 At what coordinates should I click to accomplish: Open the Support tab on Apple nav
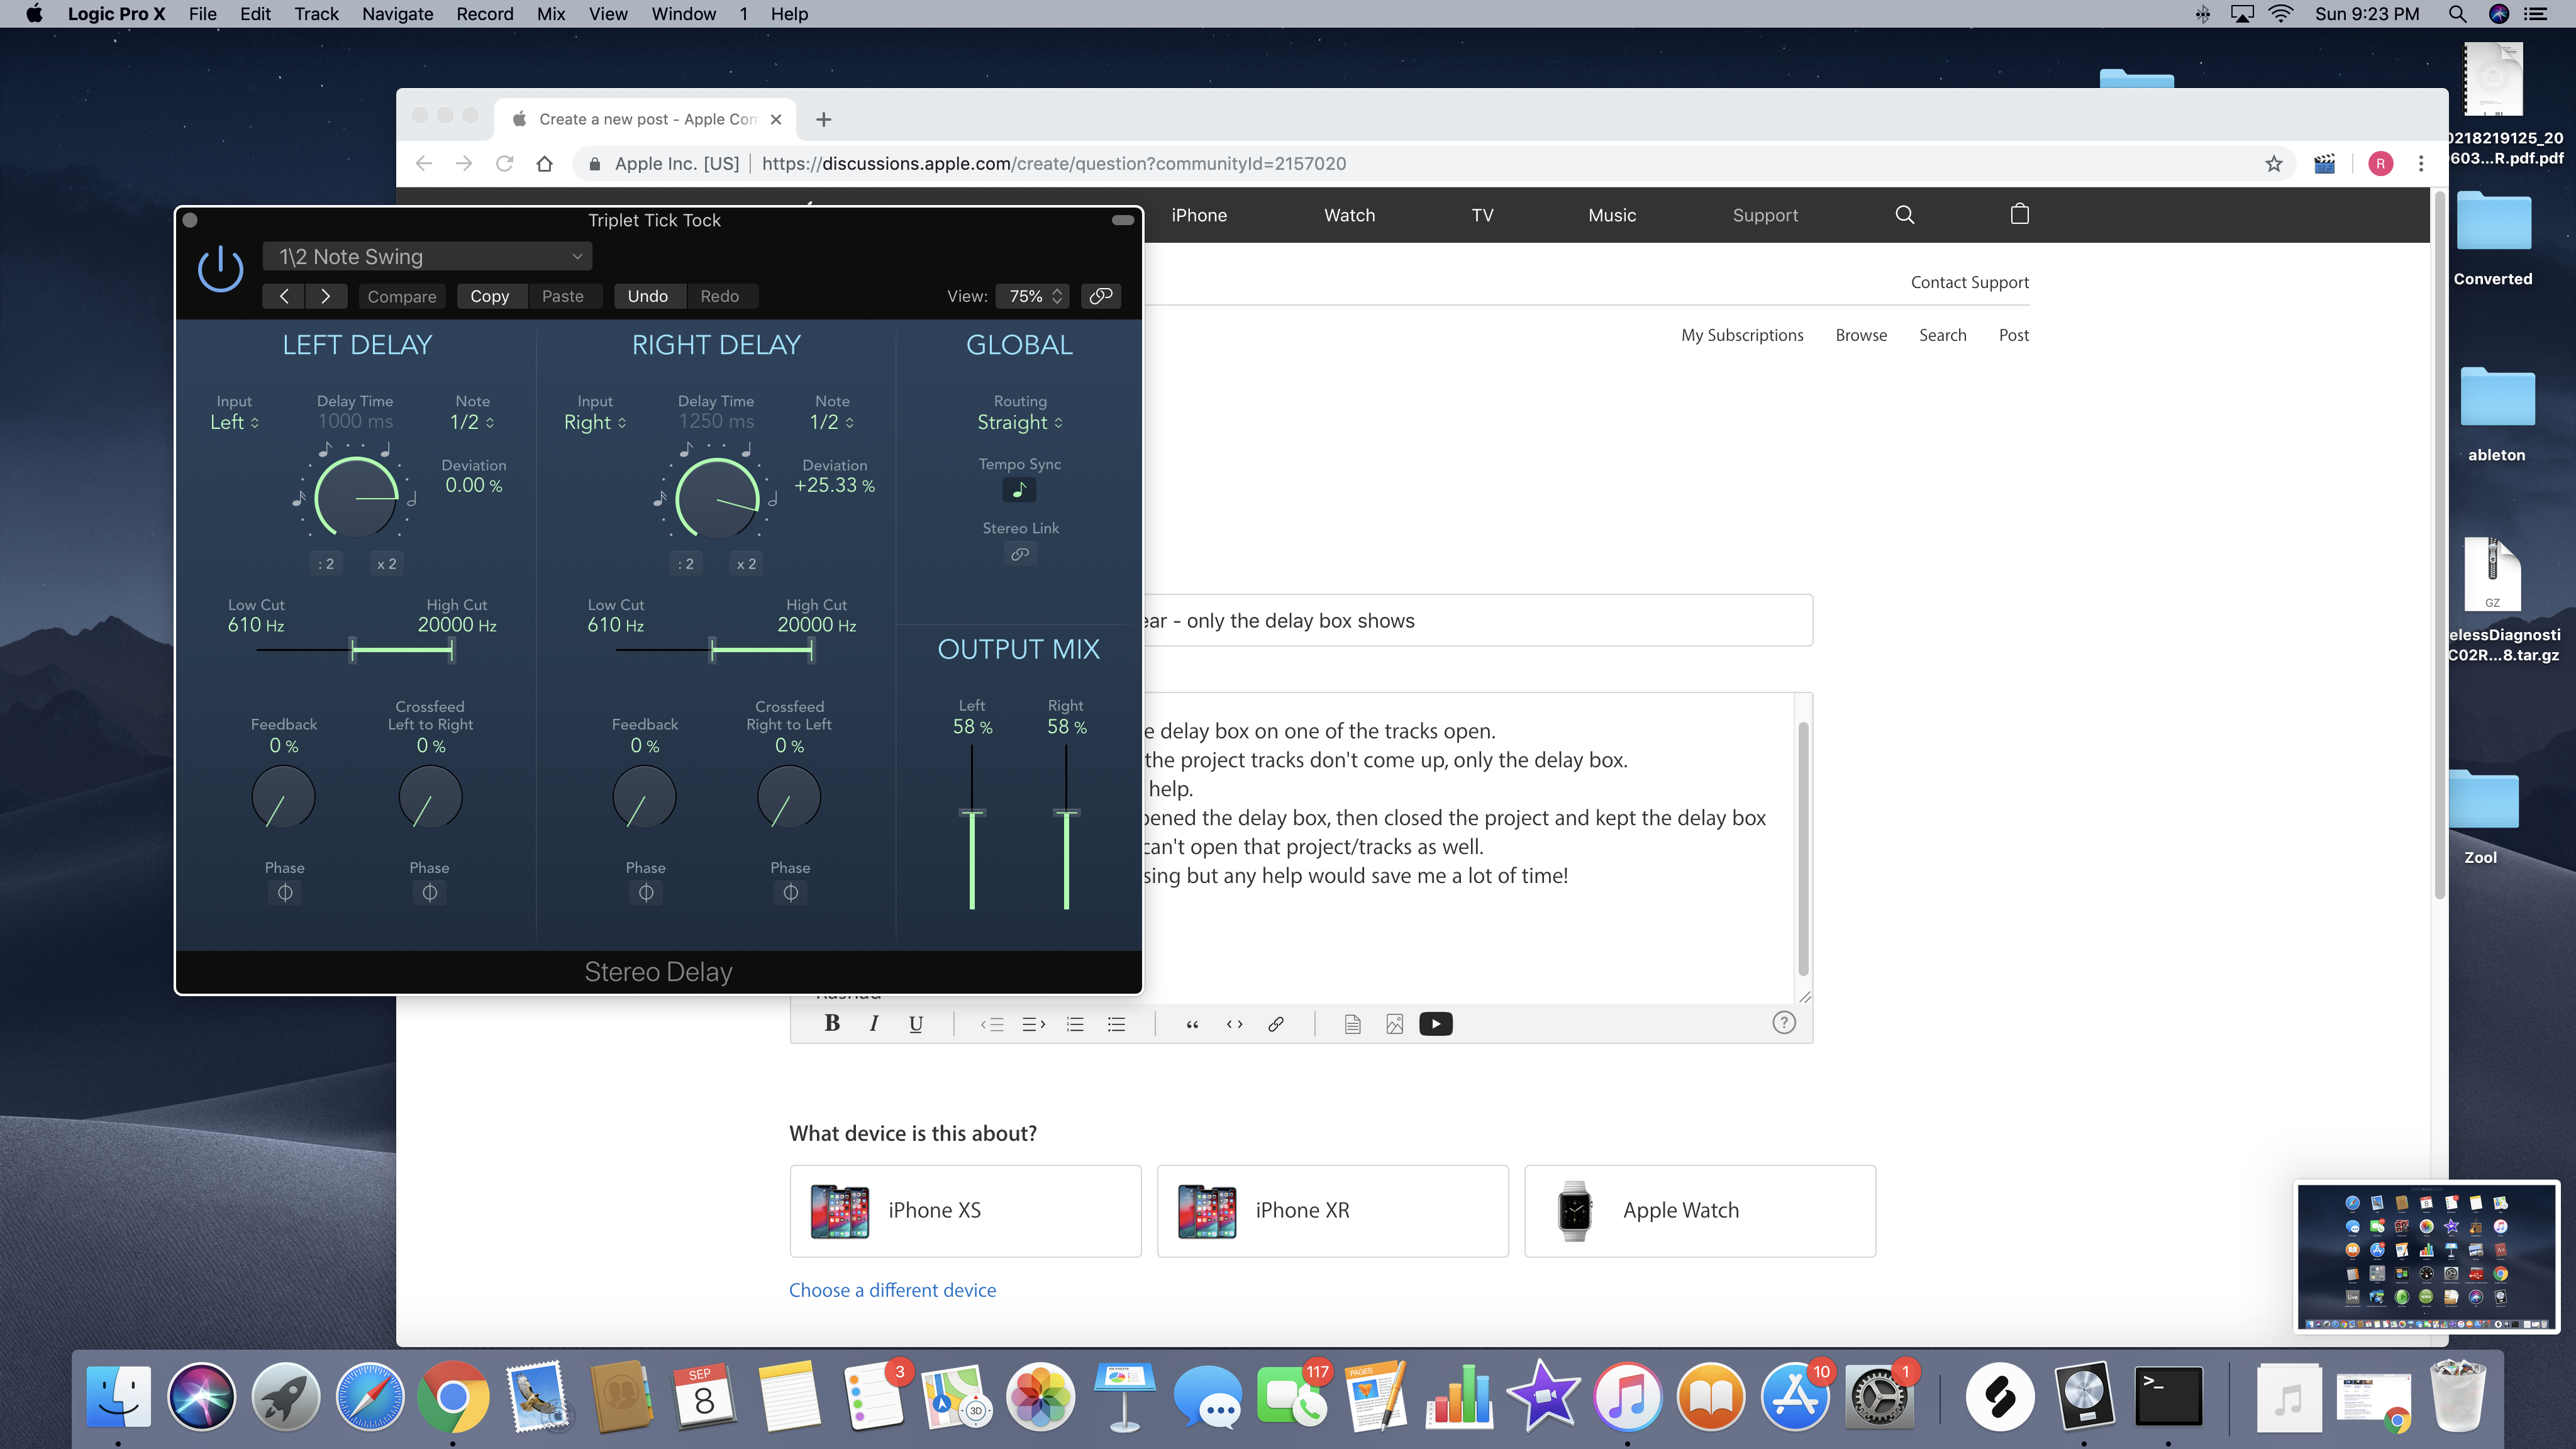(x=1764, y=215)
